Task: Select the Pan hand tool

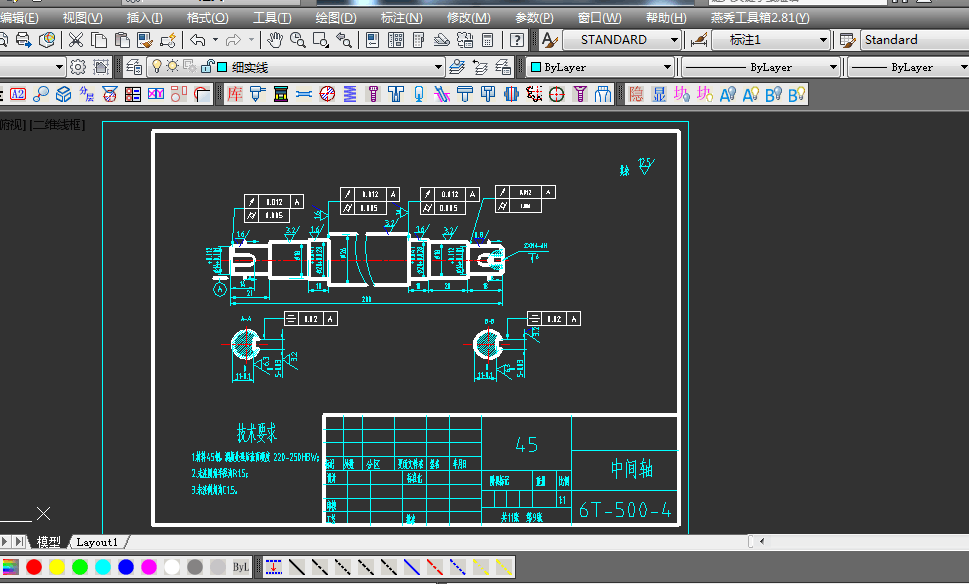Action: coord(274,40)
